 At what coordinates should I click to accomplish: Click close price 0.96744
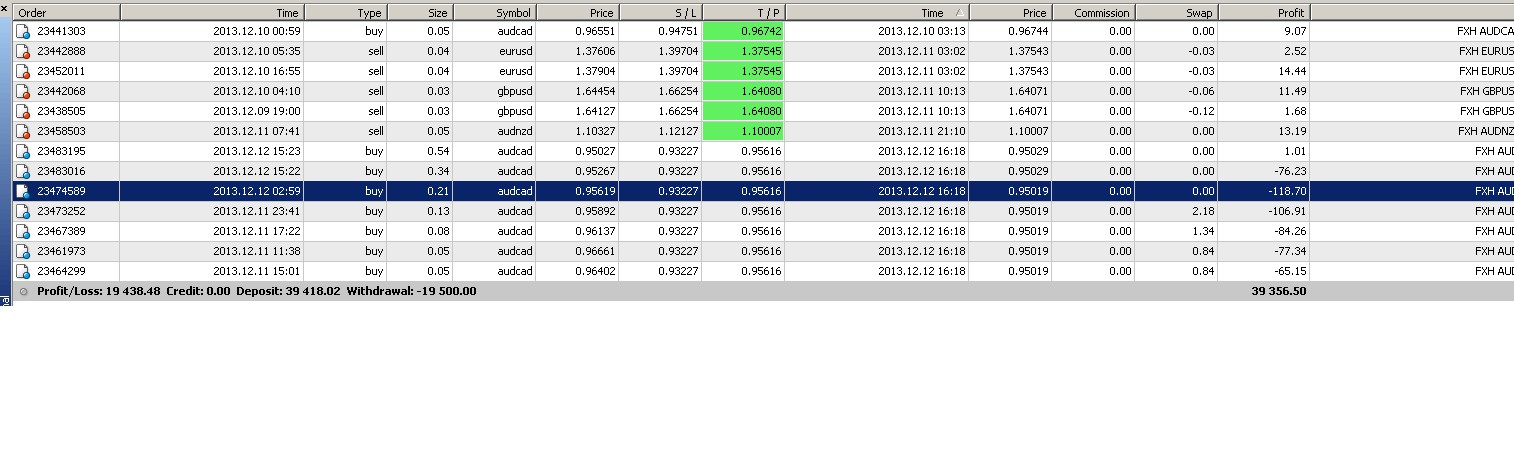(x=1028, y=31)
